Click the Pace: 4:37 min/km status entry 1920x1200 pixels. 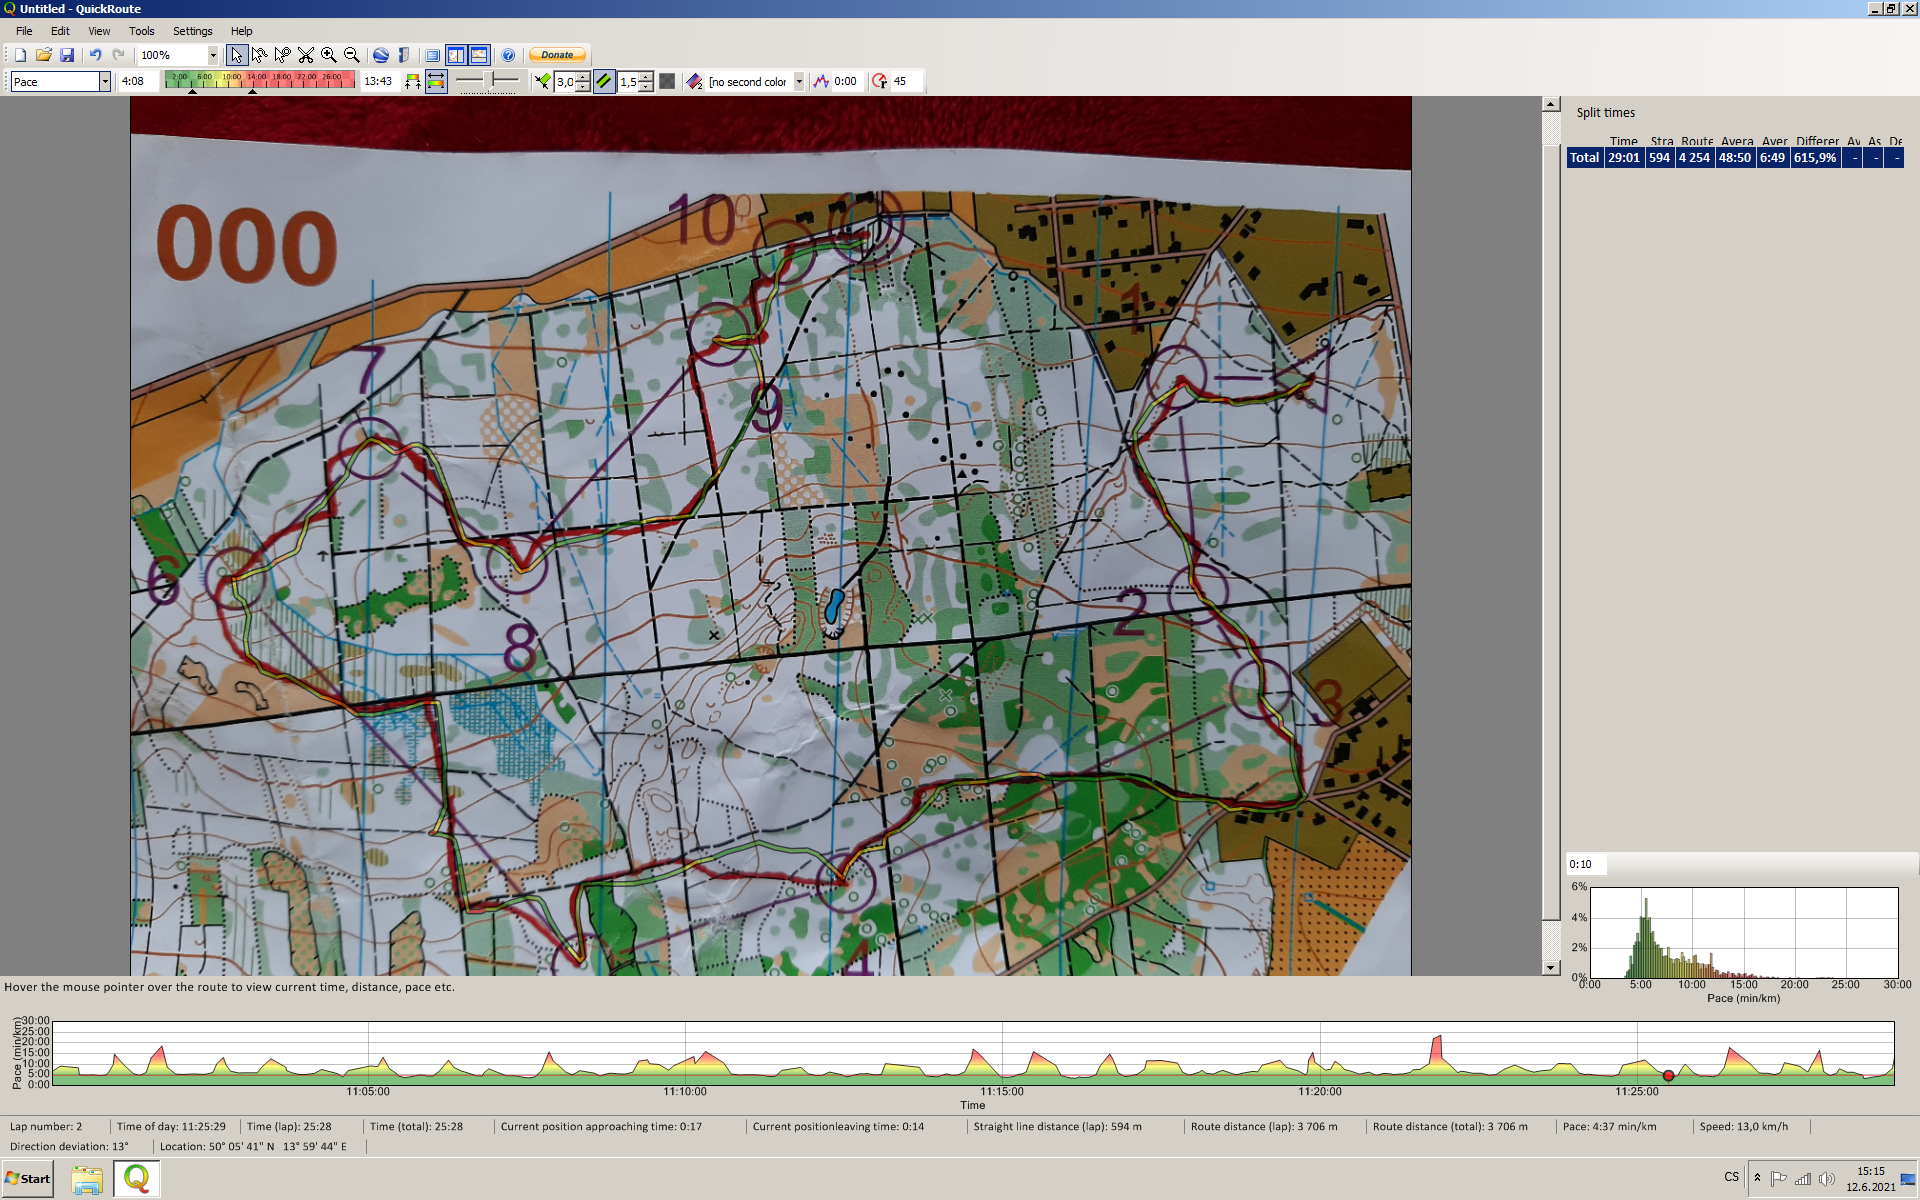(x=1609, y=1126)
